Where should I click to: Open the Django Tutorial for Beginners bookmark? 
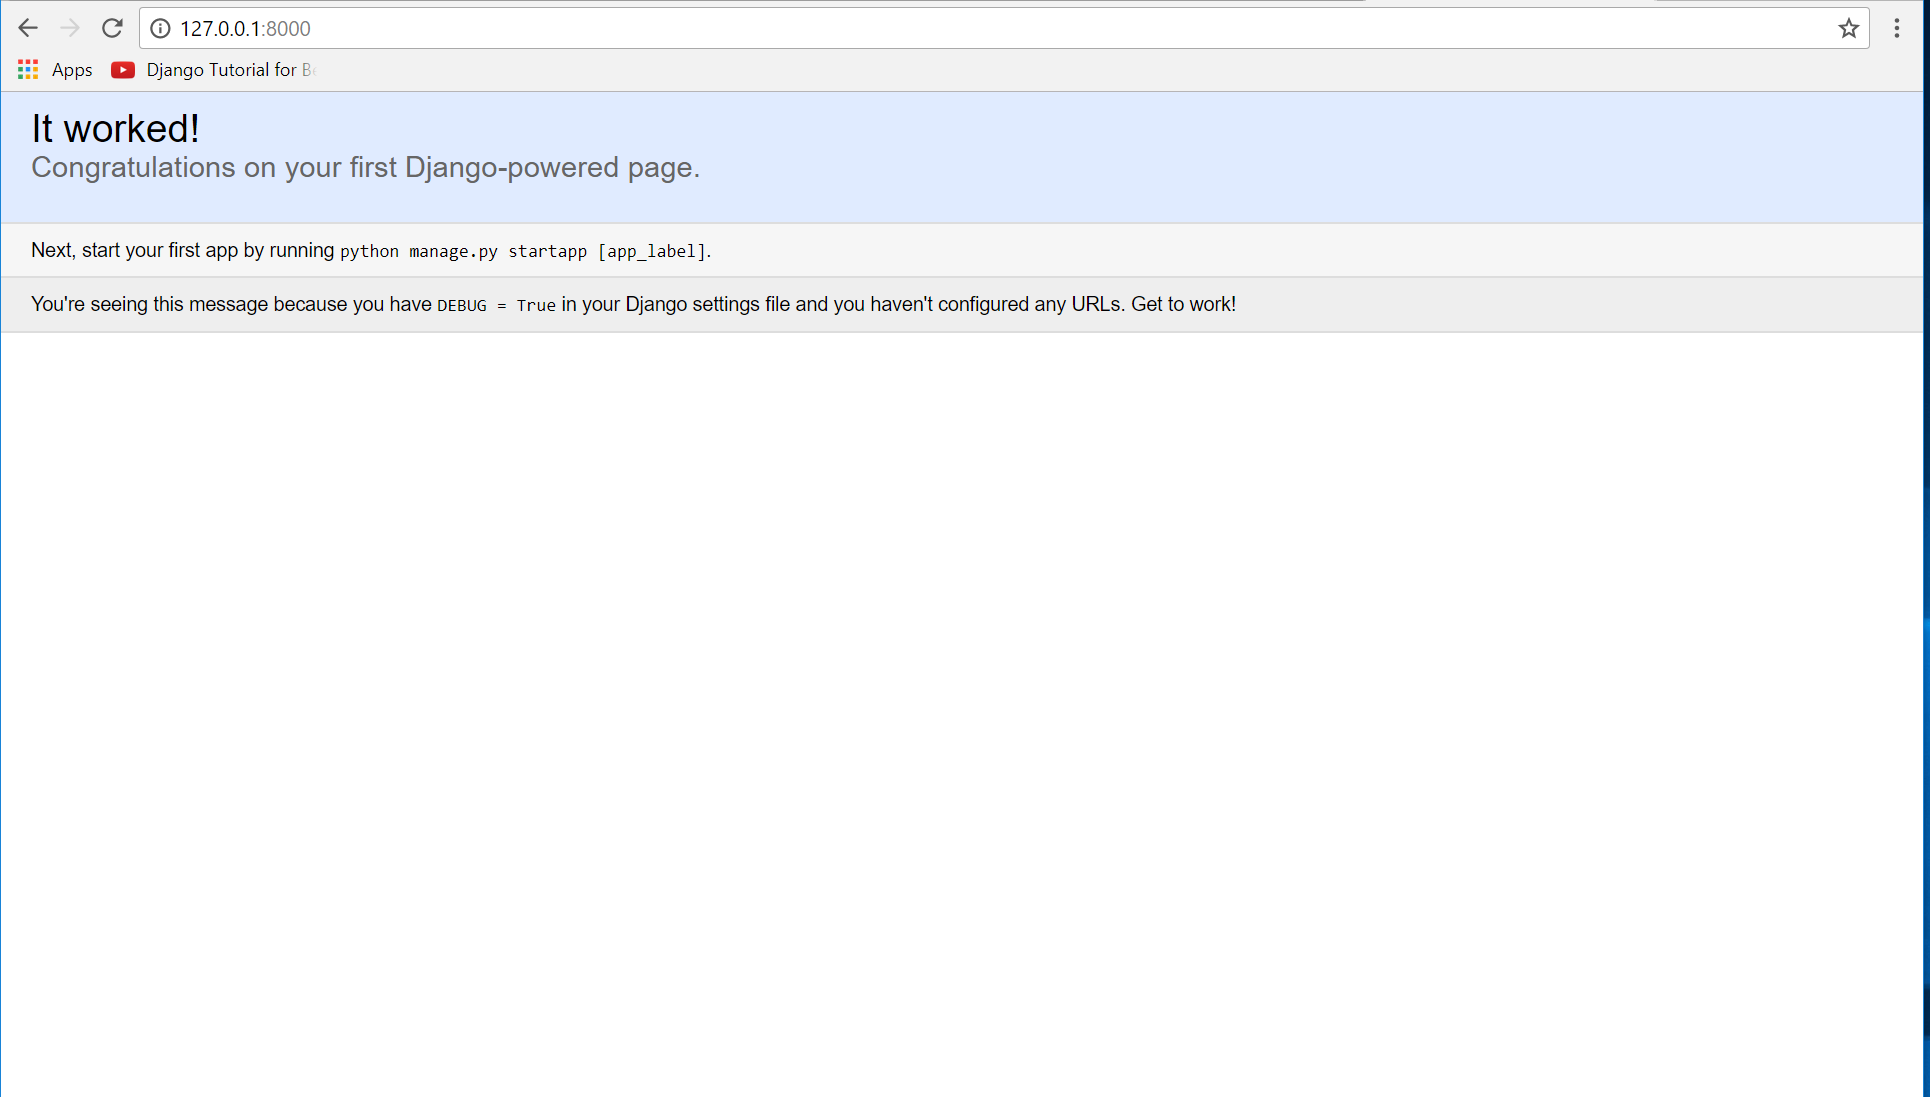point(213,70)
